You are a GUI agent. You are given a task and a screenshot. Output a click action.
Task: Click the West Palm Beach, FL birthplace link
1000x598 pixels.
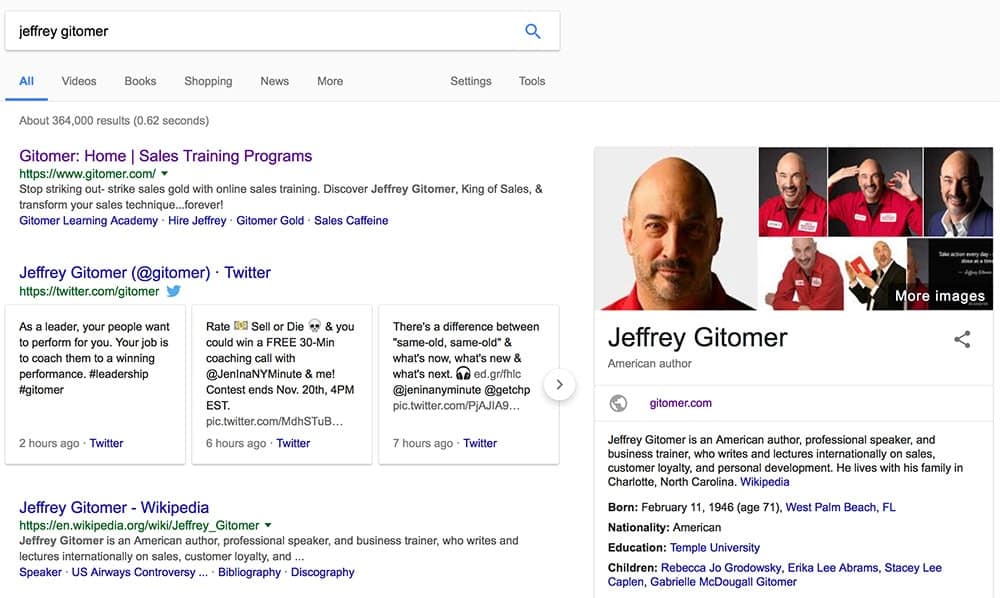[840, 507]
